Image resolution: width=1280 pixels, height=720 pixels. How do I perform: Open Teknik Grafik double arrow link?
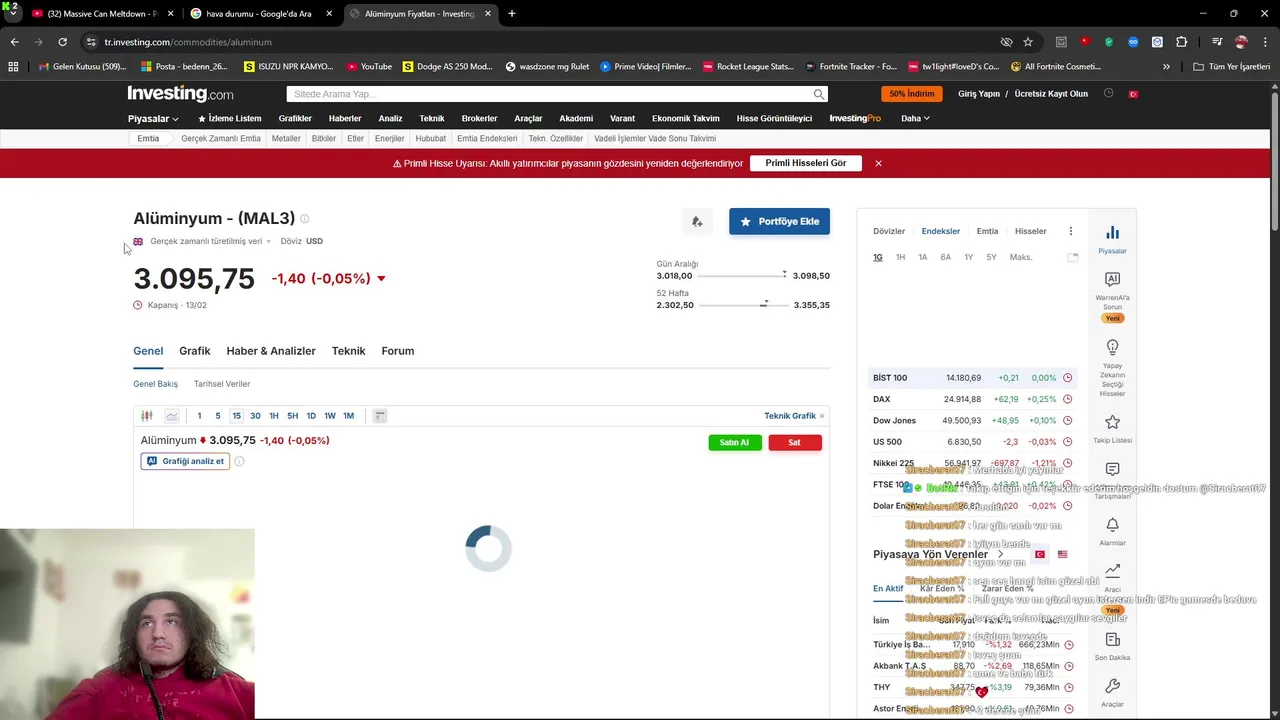pyautogui.click(x=794, y=416)
